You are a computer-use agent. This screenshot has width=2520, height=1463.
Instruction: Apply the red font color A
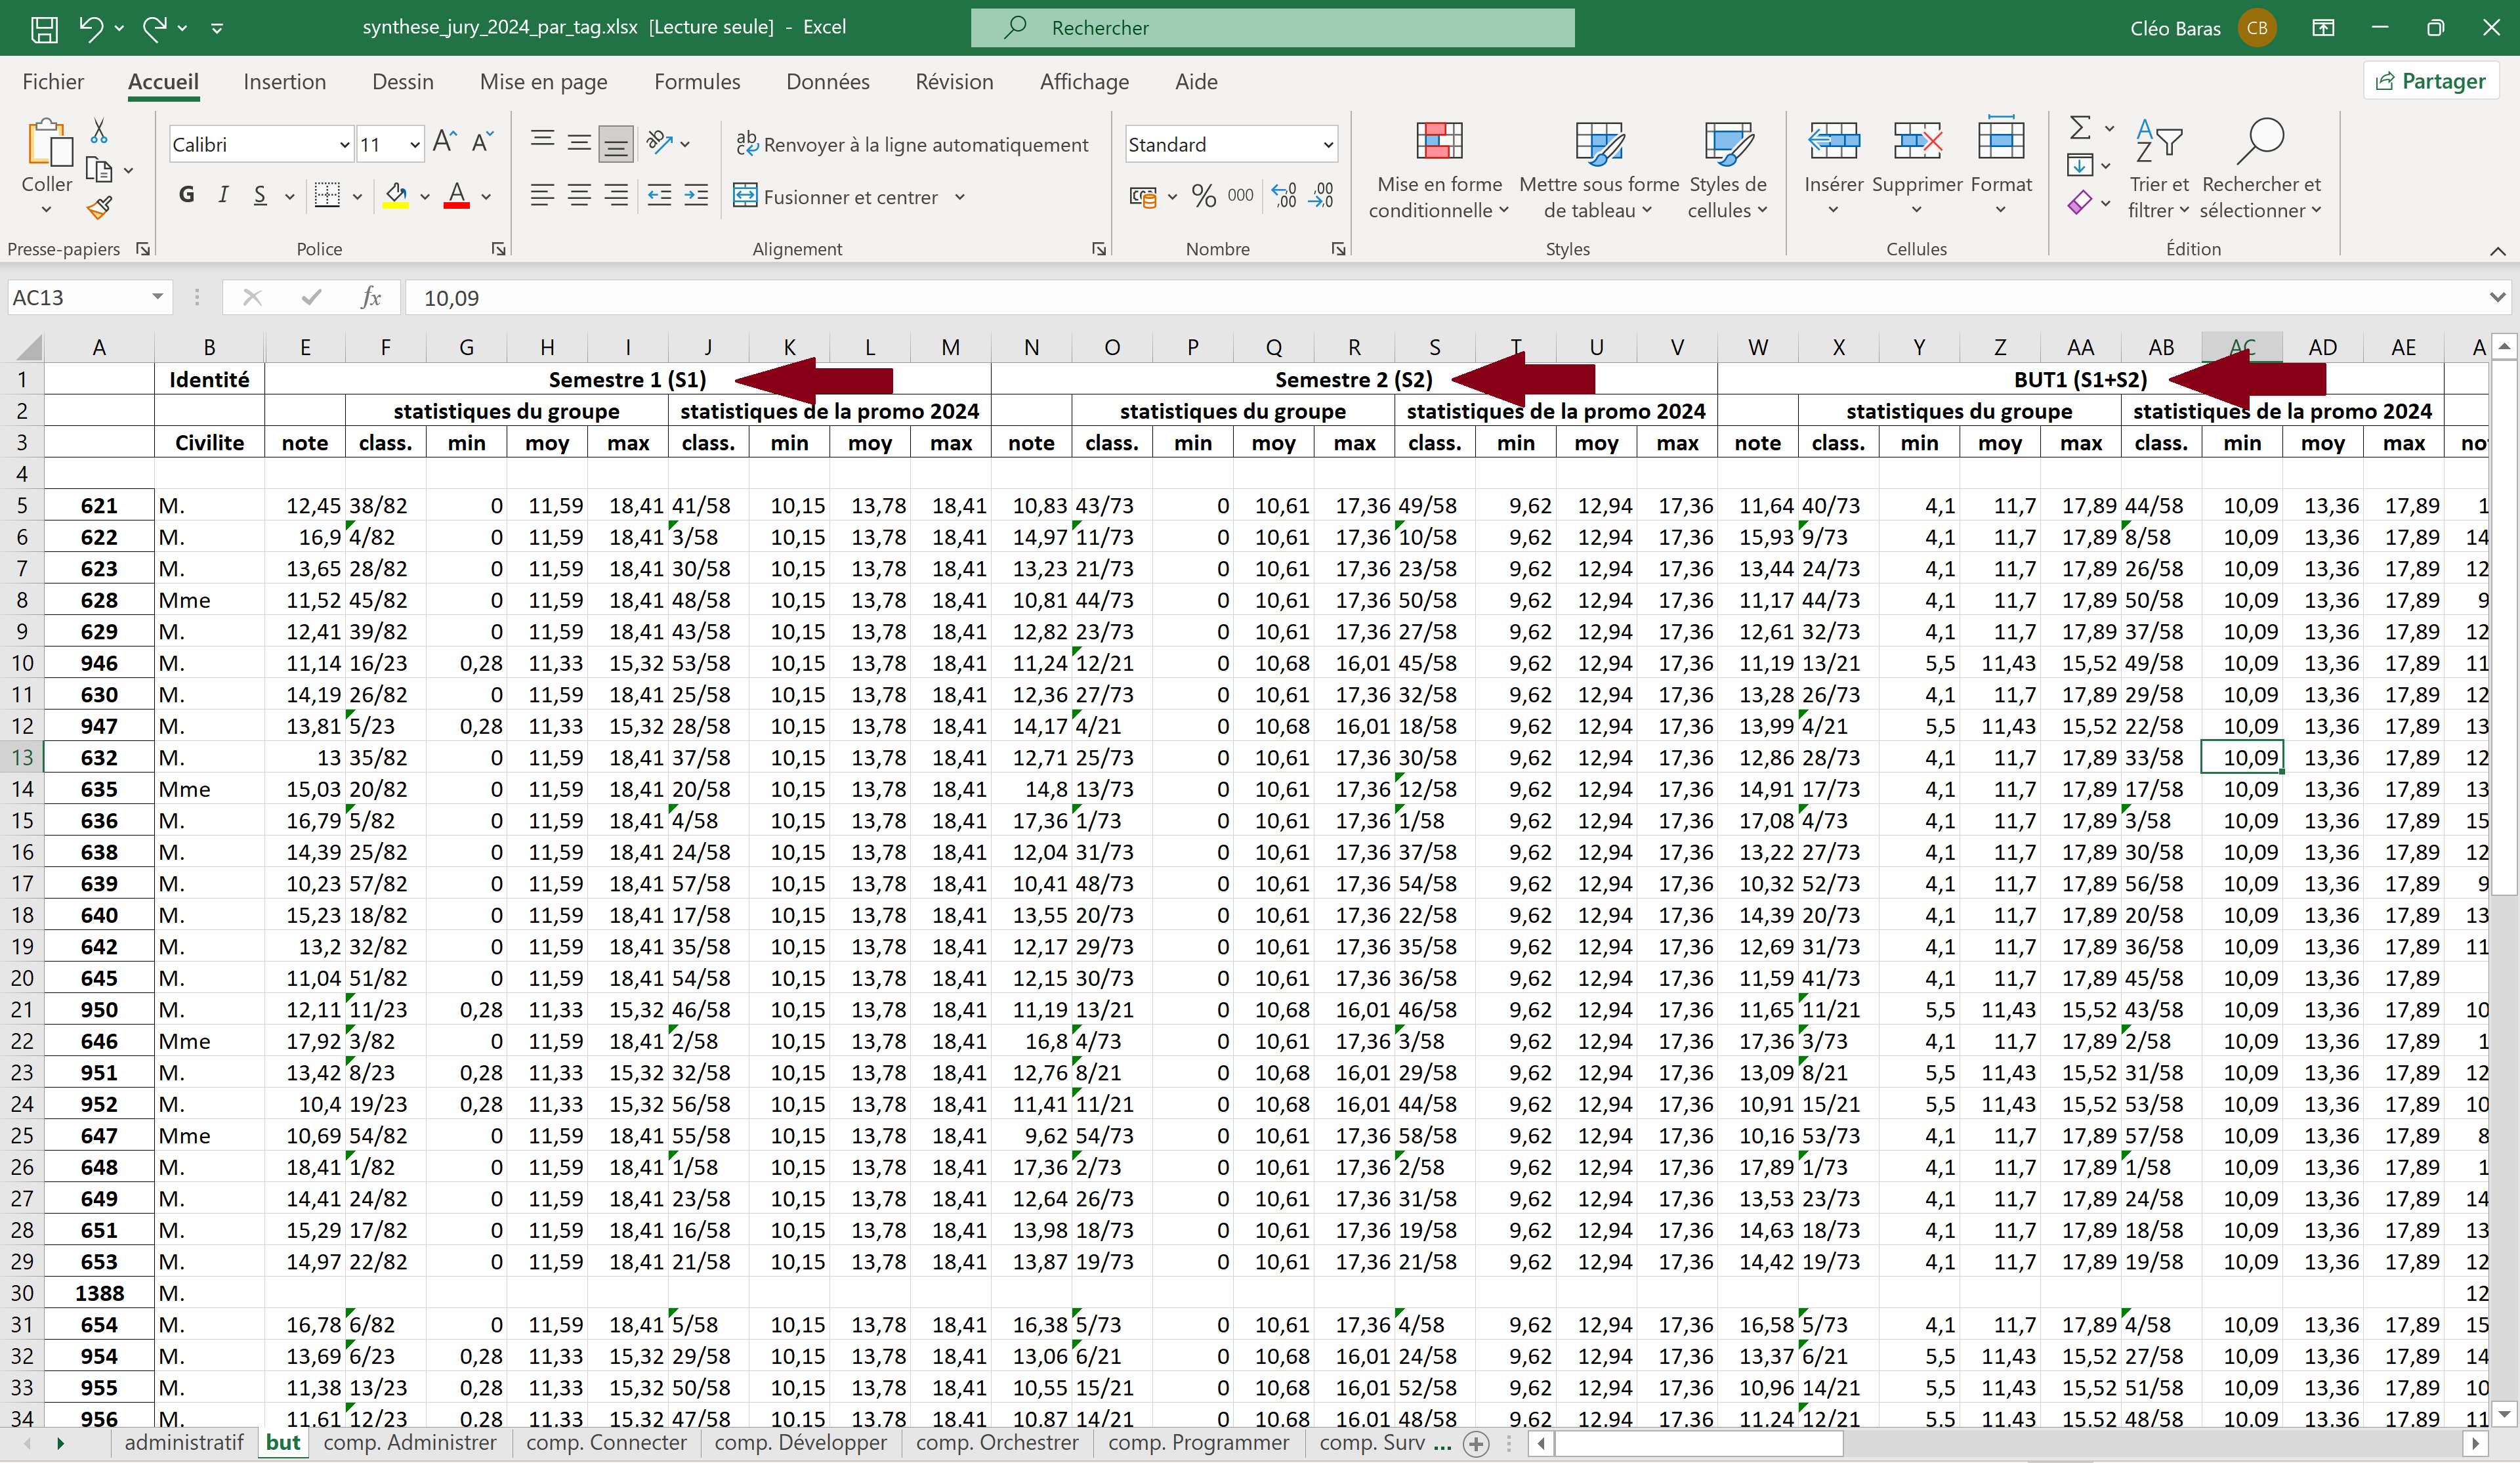coord(457,195)
